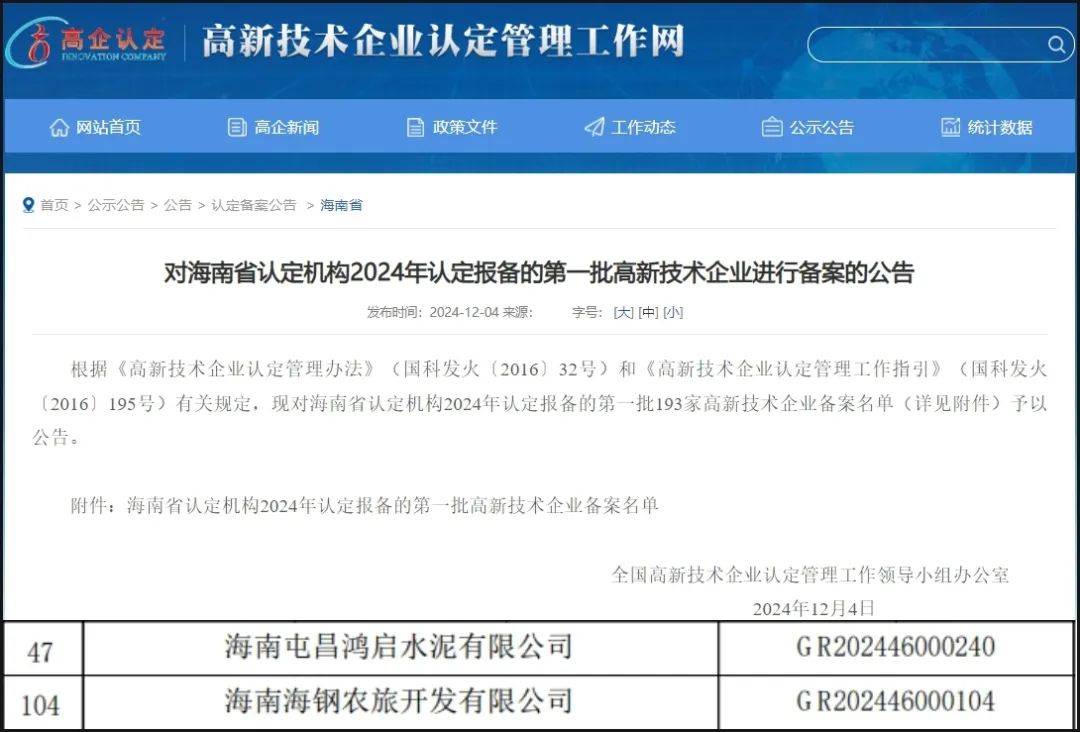
Task: Open the 公示公告 navigation item
Action: click(808, 127)
